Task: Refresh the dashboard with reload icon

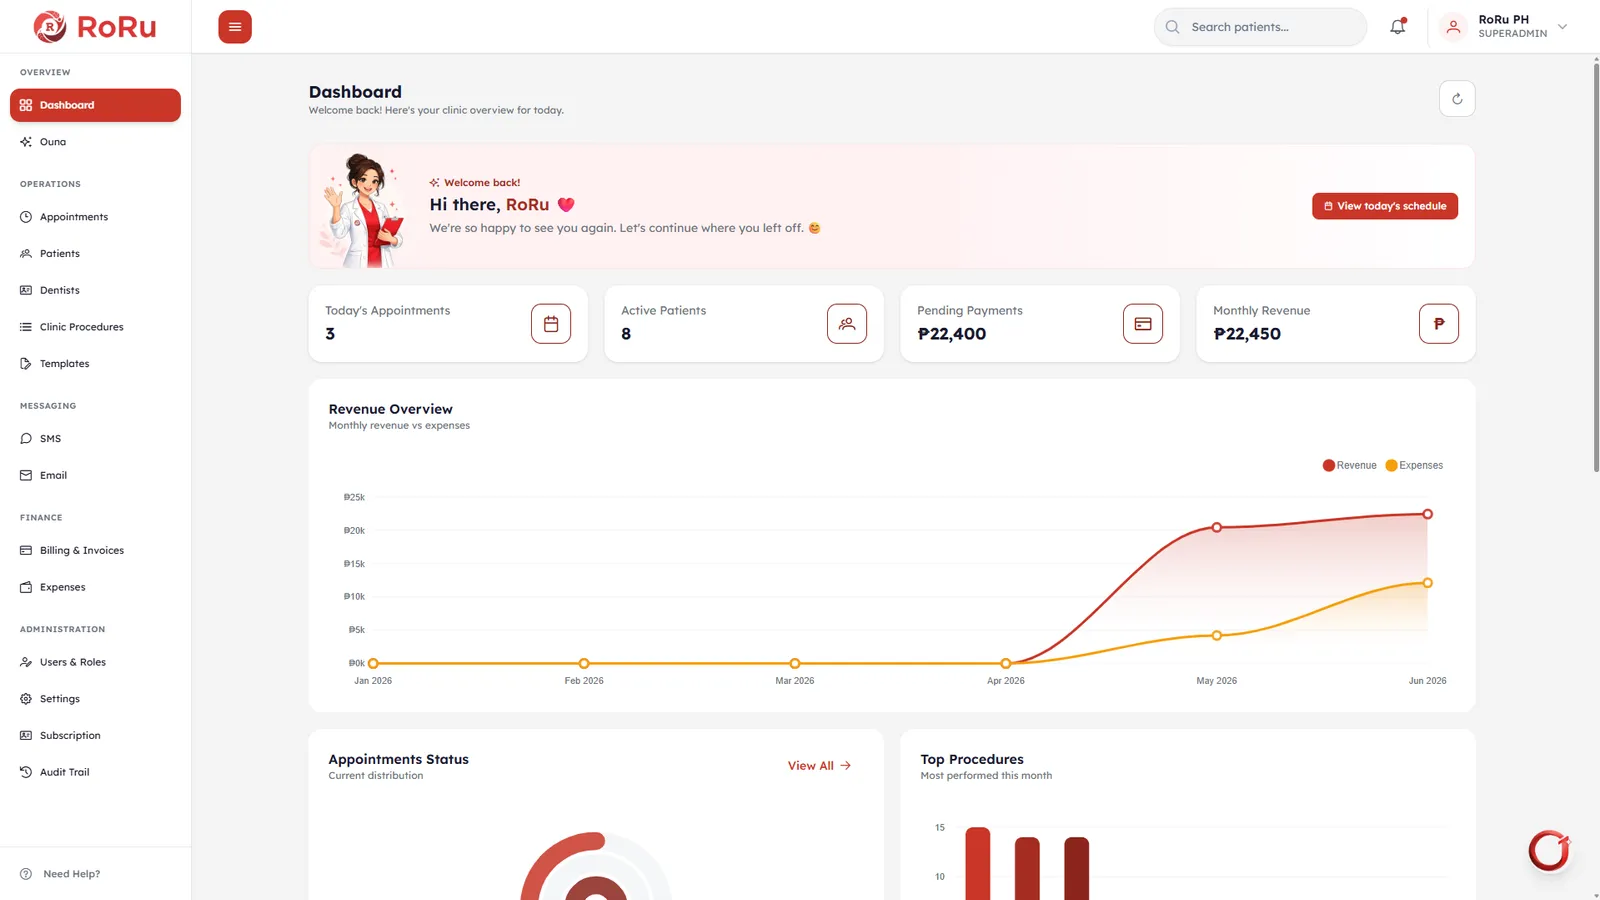Action: click(1457, 99)
